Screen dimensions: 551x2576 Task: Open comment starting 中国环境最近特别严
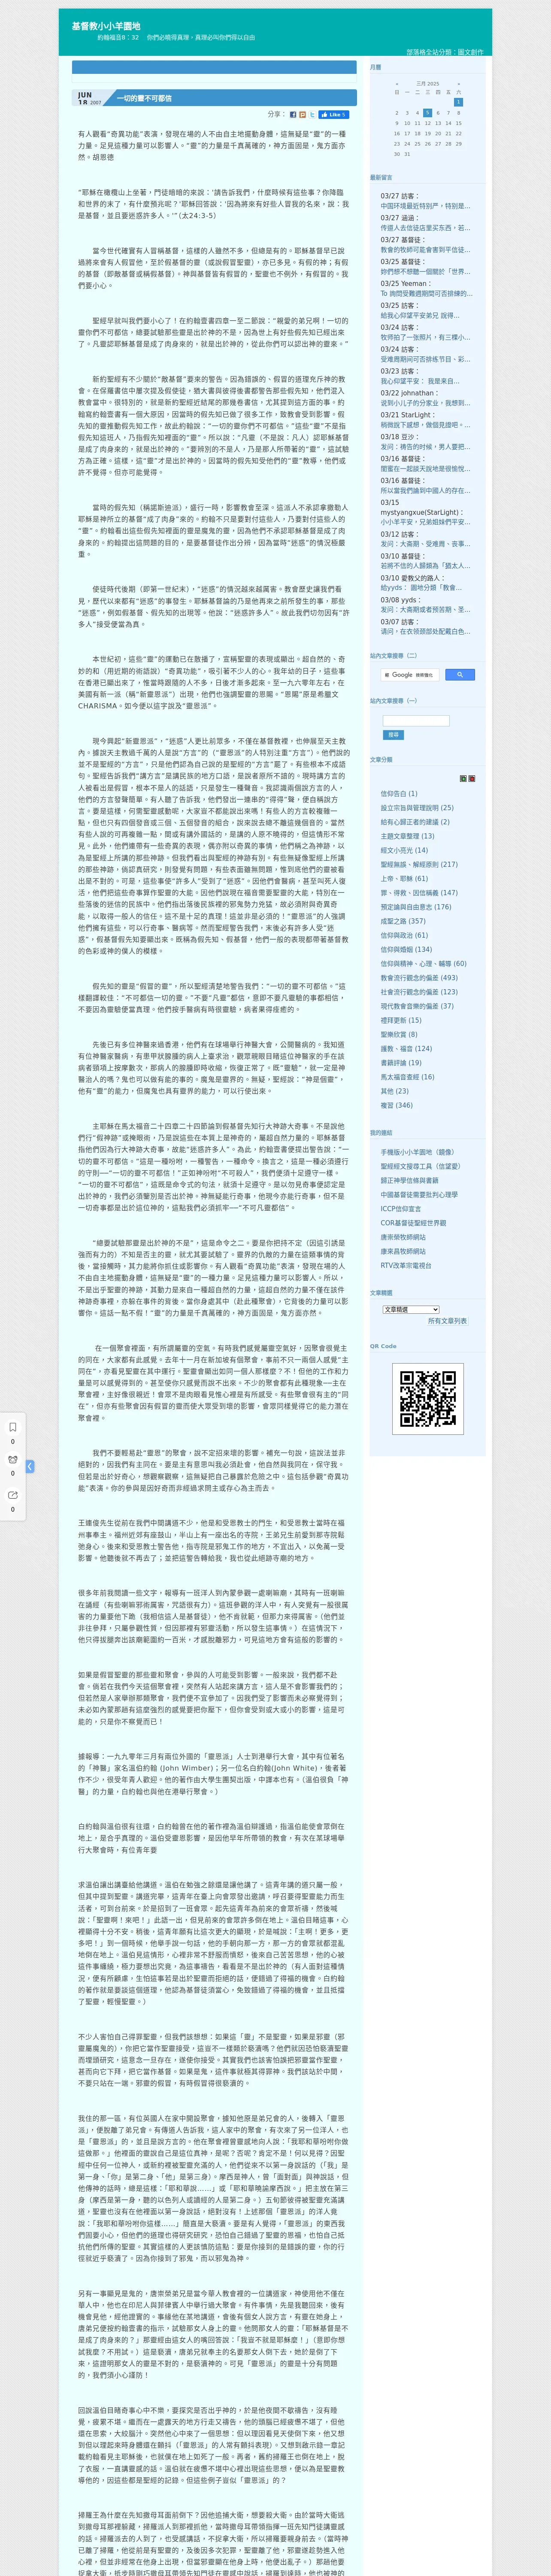425,206
